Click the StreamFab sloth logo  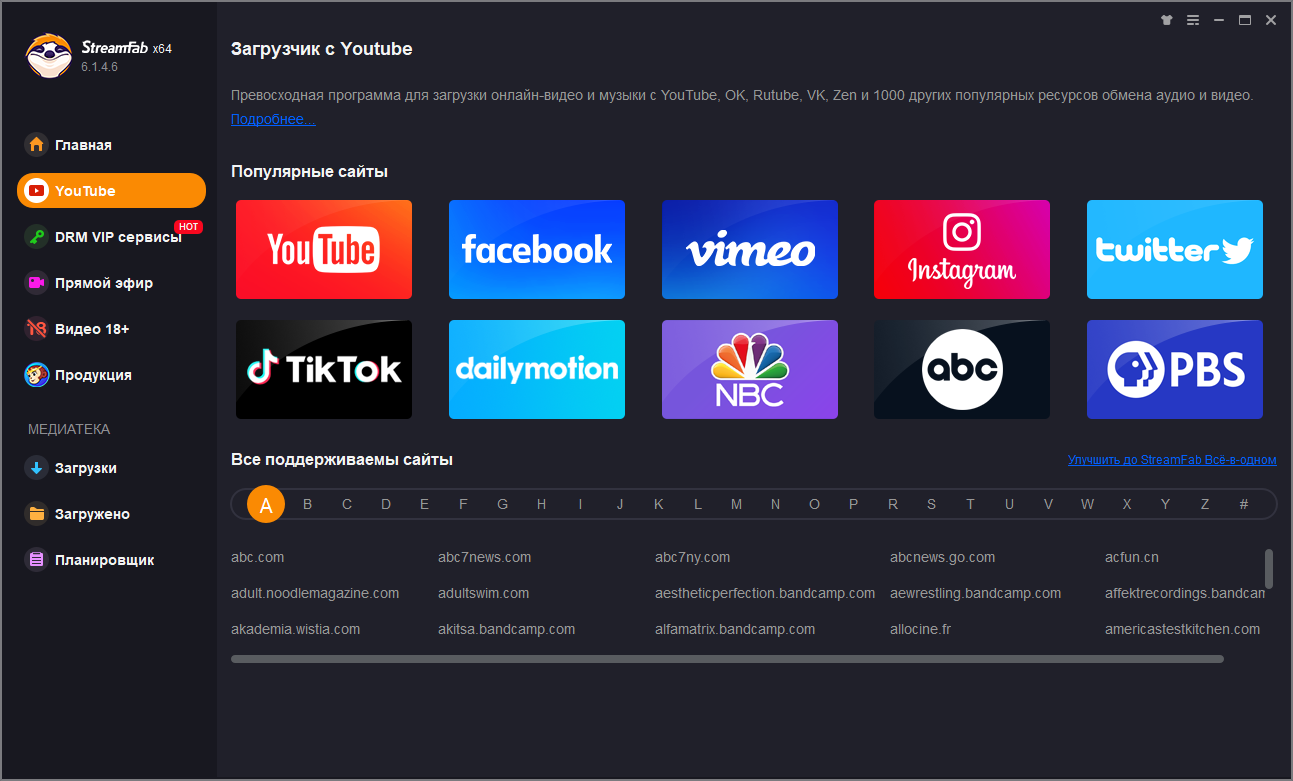(x=48, y=56)
